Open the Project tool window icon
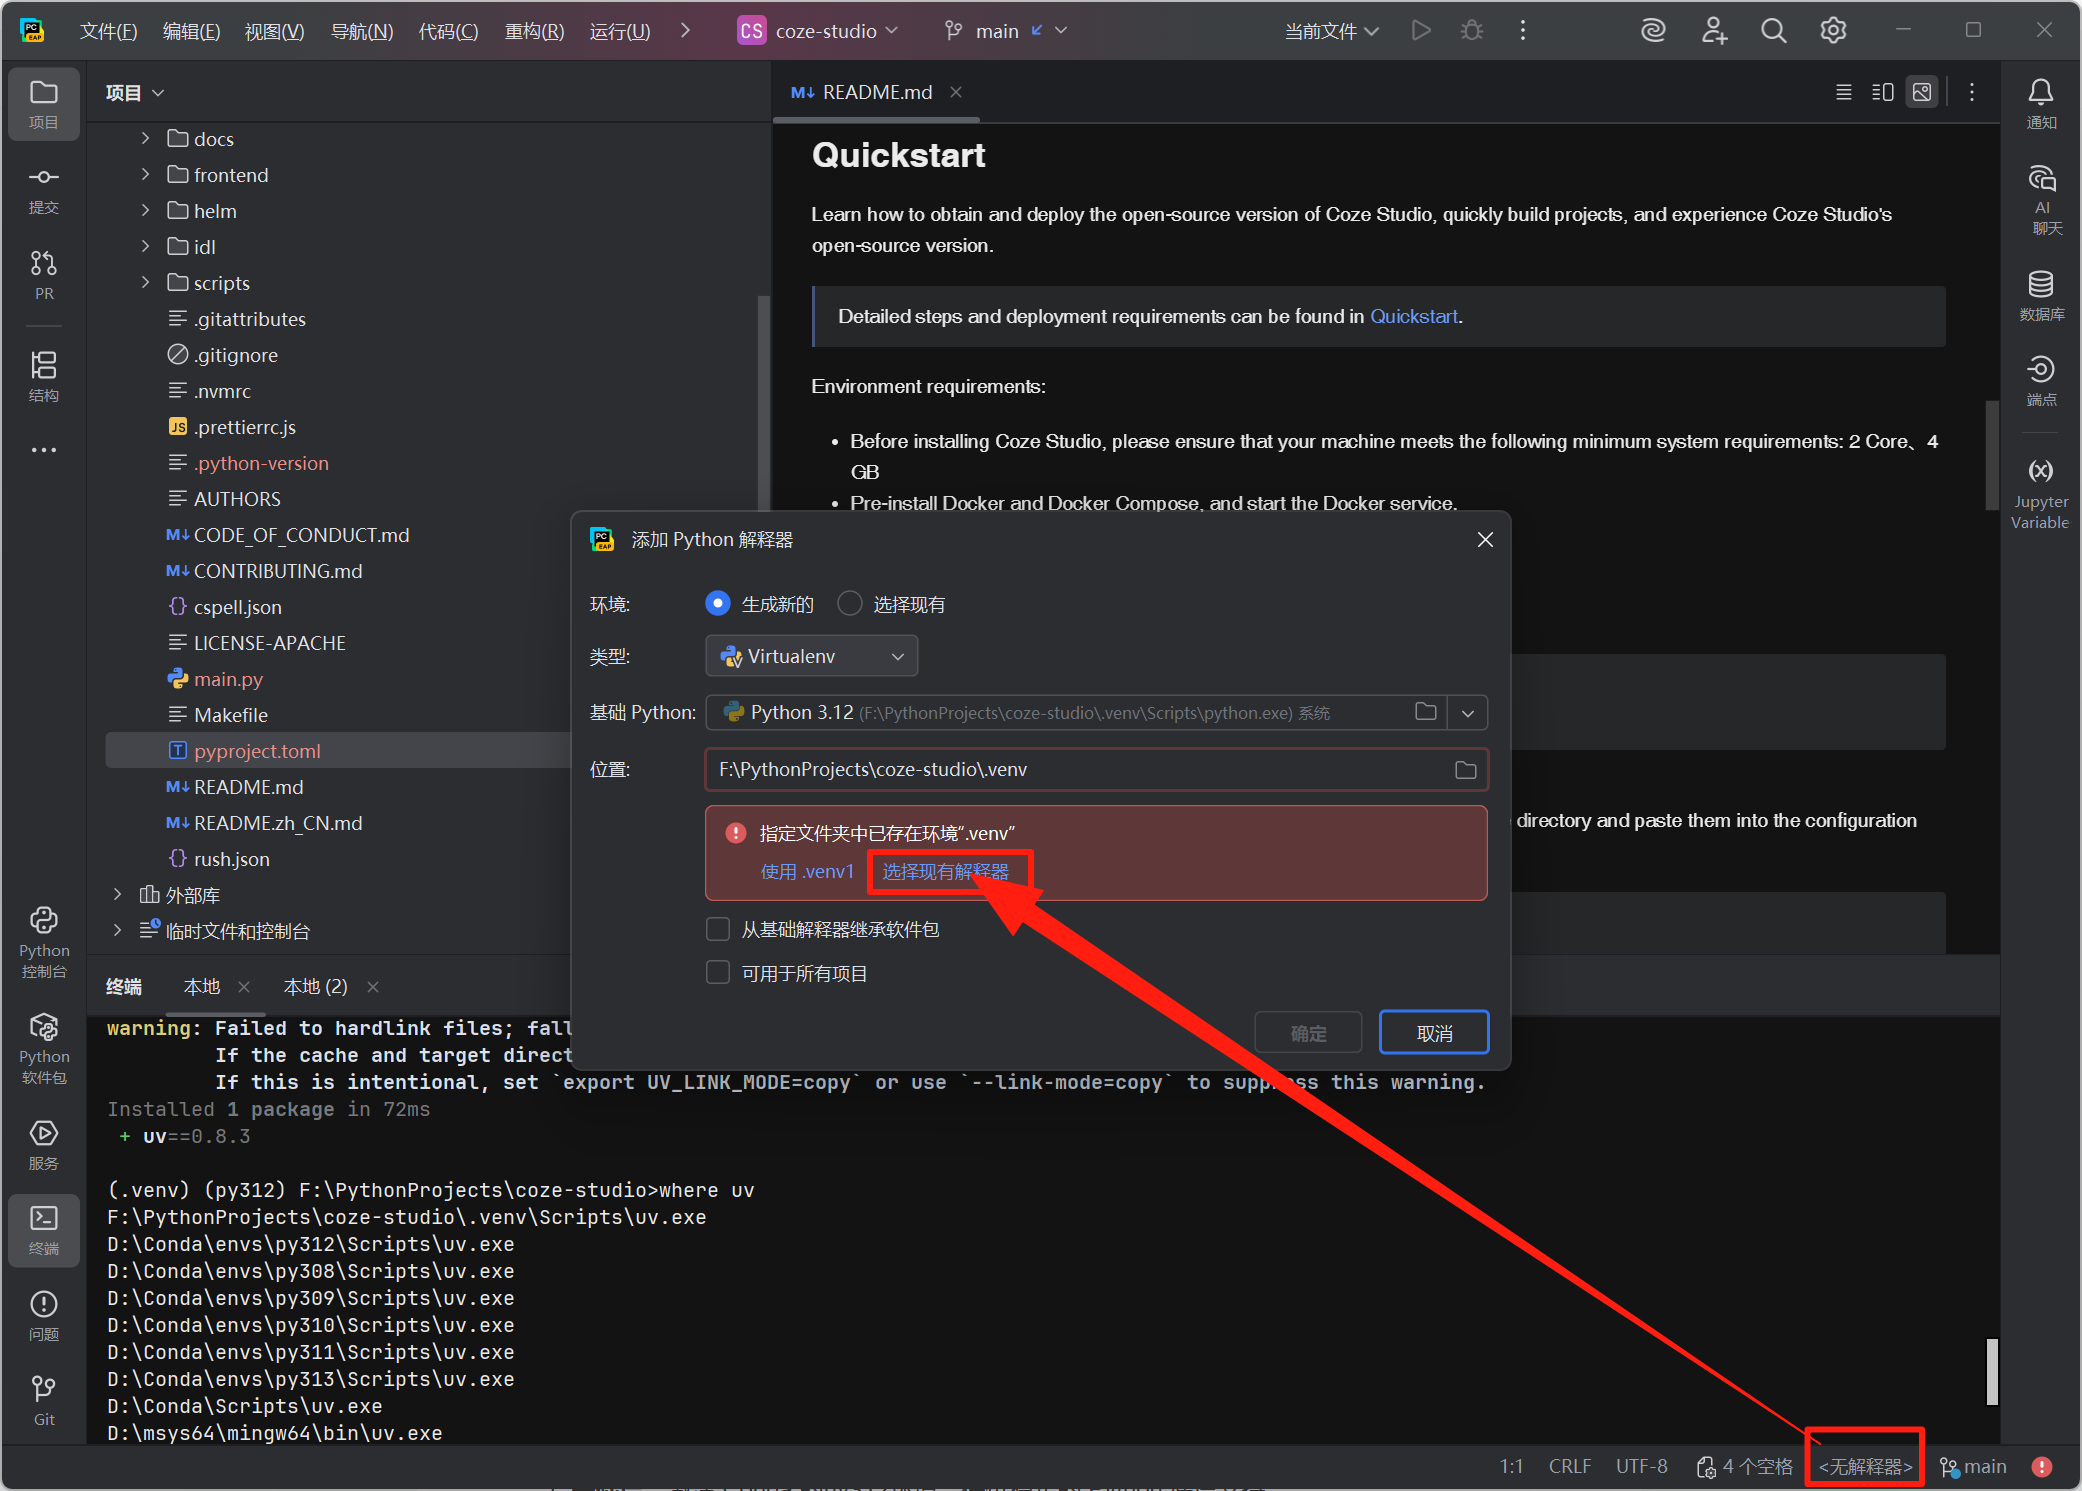 tap(43, 103)
